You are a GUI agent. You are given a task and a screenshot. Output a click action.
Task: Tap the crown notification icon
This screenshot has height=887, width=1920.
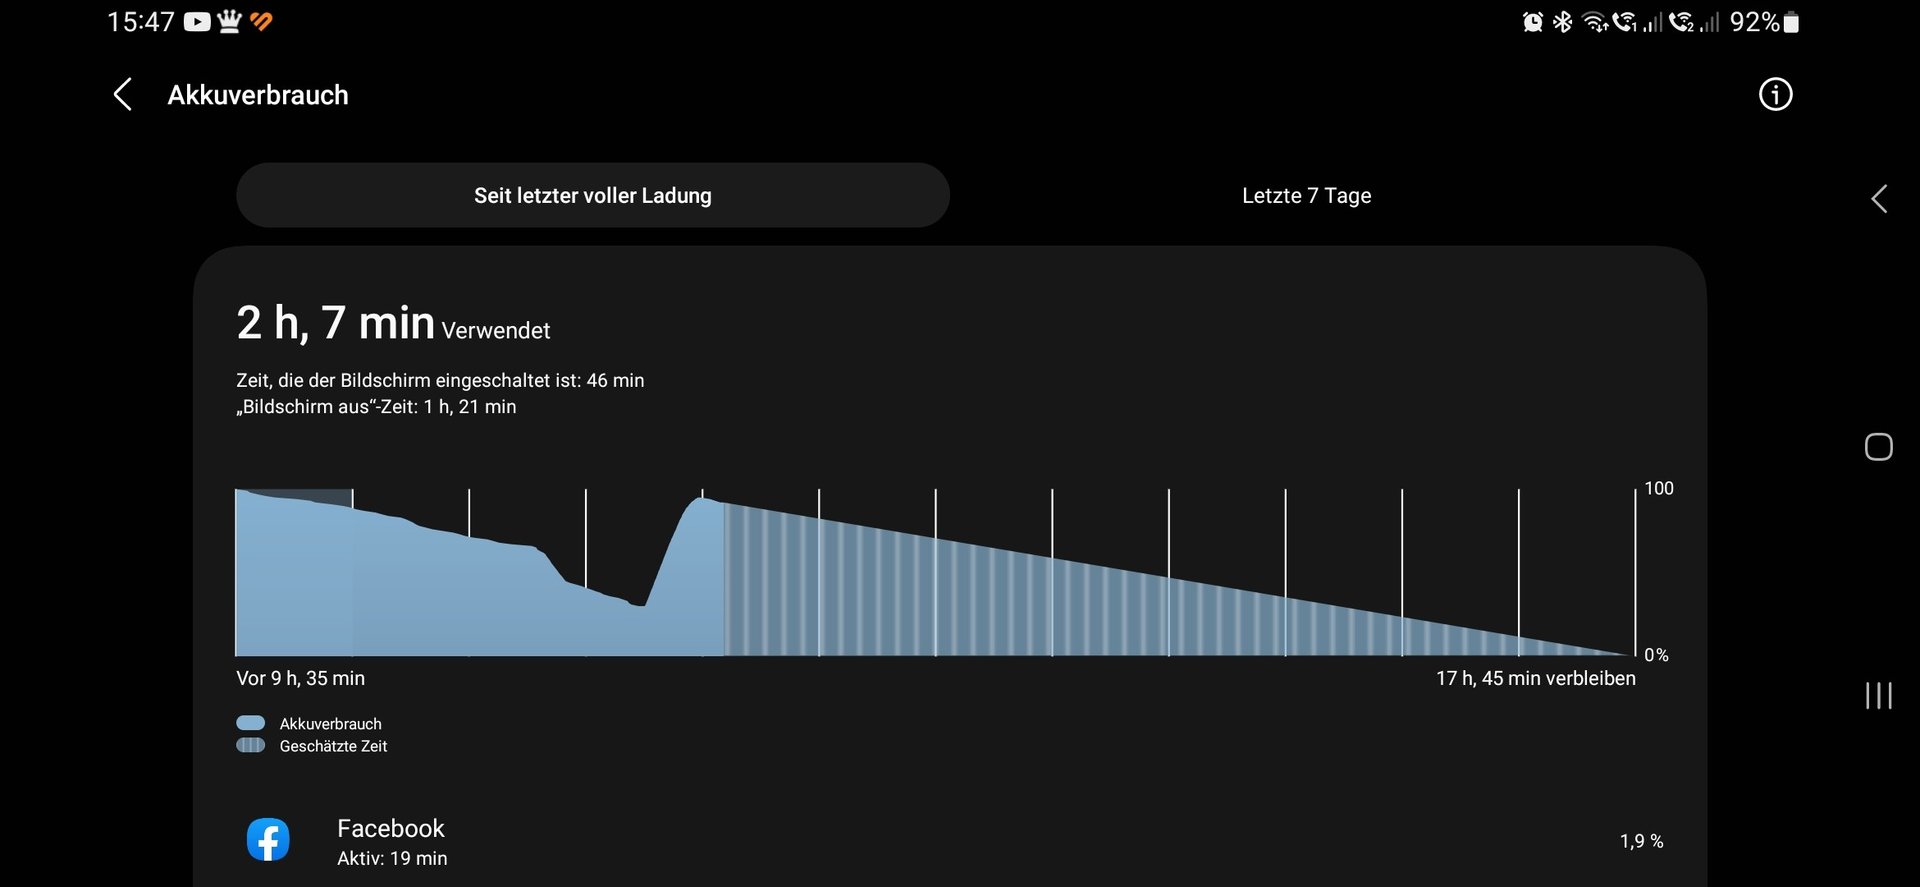click(229, 21)
